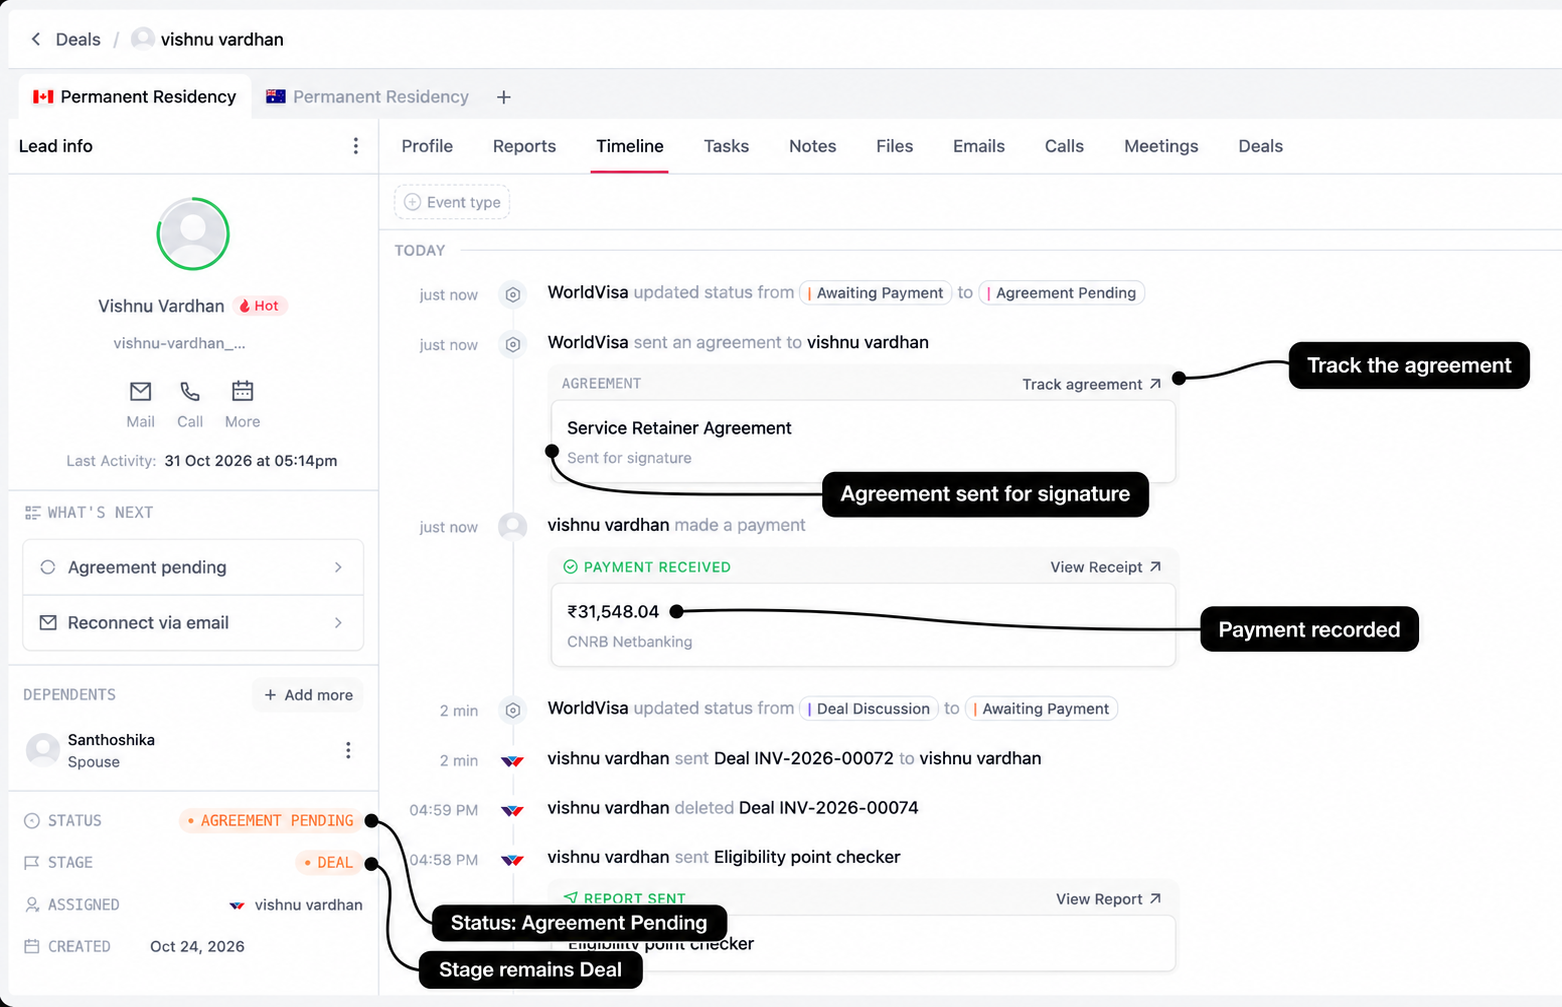The width and height of the screenshot is (1562, 1007).
Task: Click the View Receipt link
Action: click(1105, 567)
